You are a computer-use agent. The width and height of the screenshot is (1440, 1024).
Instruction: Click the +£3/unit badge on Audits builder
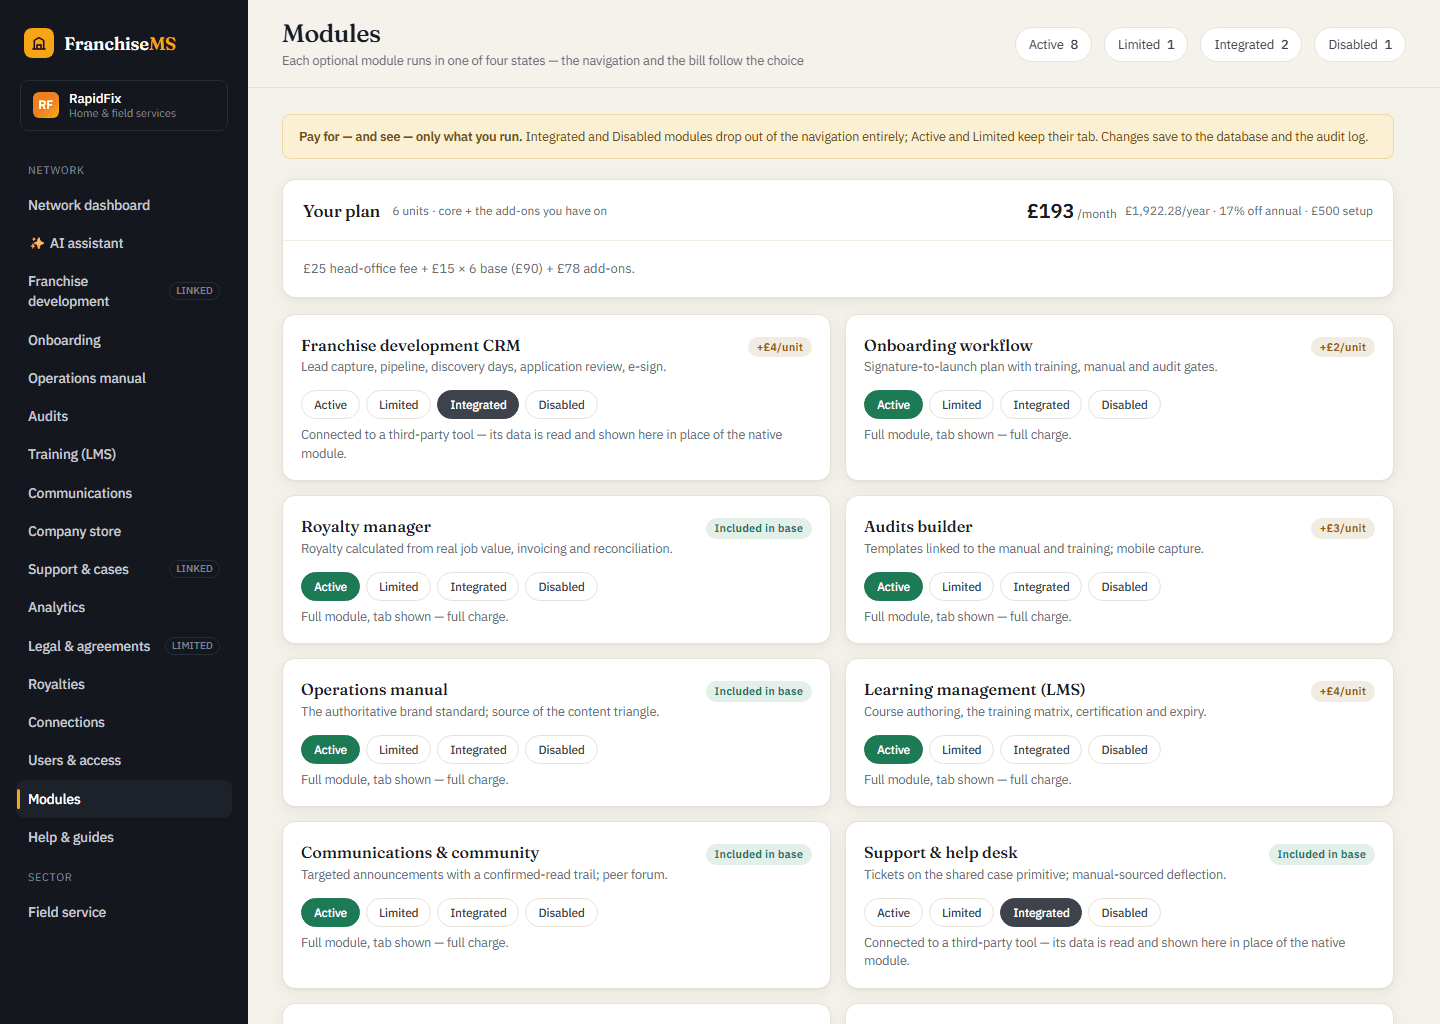coord(1343,528)
